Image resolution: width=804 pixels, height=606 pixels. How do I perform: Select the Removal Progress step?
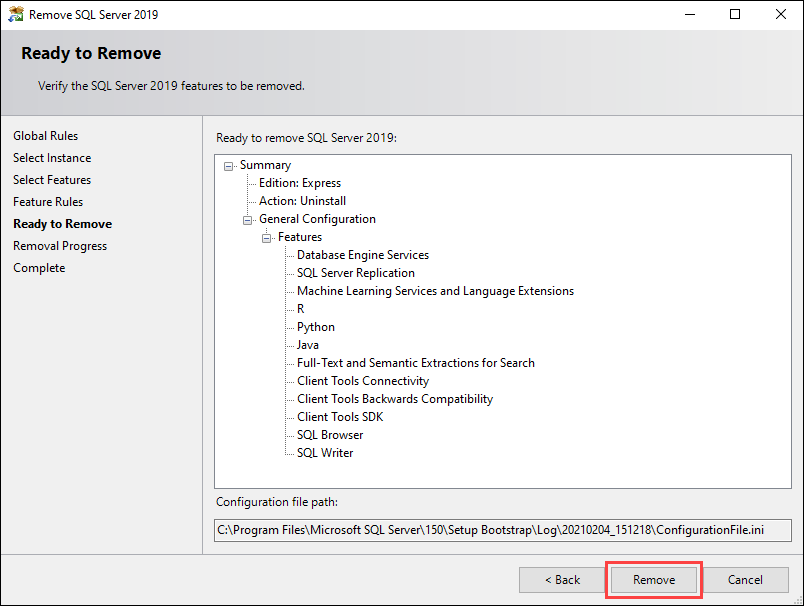[60, 246]
